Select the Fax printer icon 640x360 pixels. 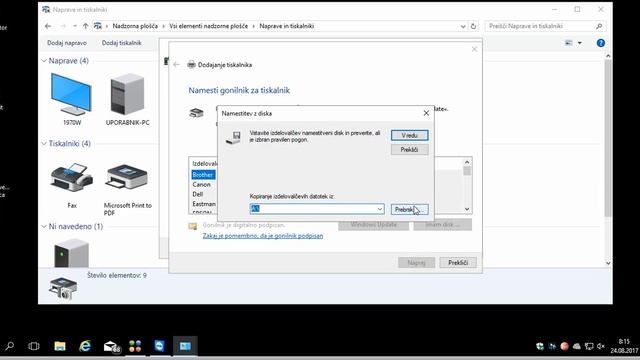[x=72, y=185]
